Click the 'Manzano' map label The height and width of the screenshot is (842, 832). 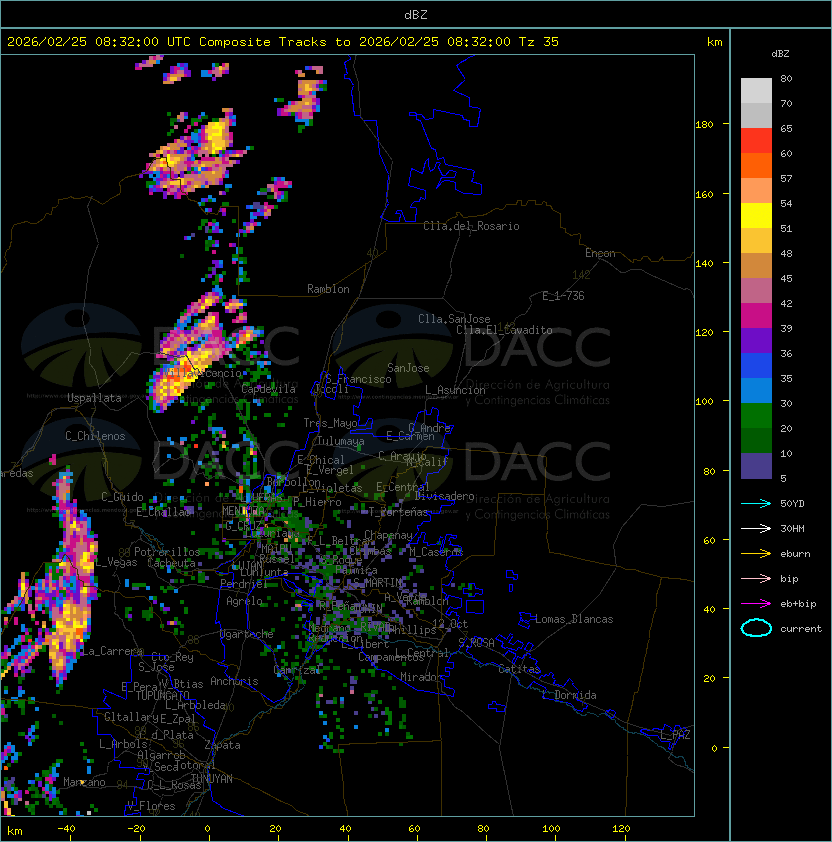[84, 782]
